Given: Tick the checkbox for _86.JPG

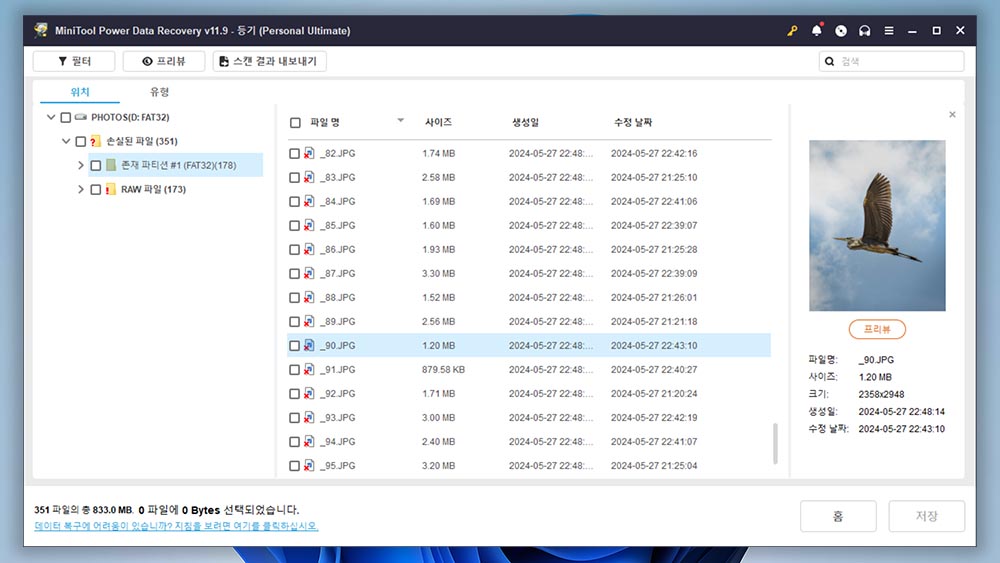Looking at the screenshot, I should [294, 250].
